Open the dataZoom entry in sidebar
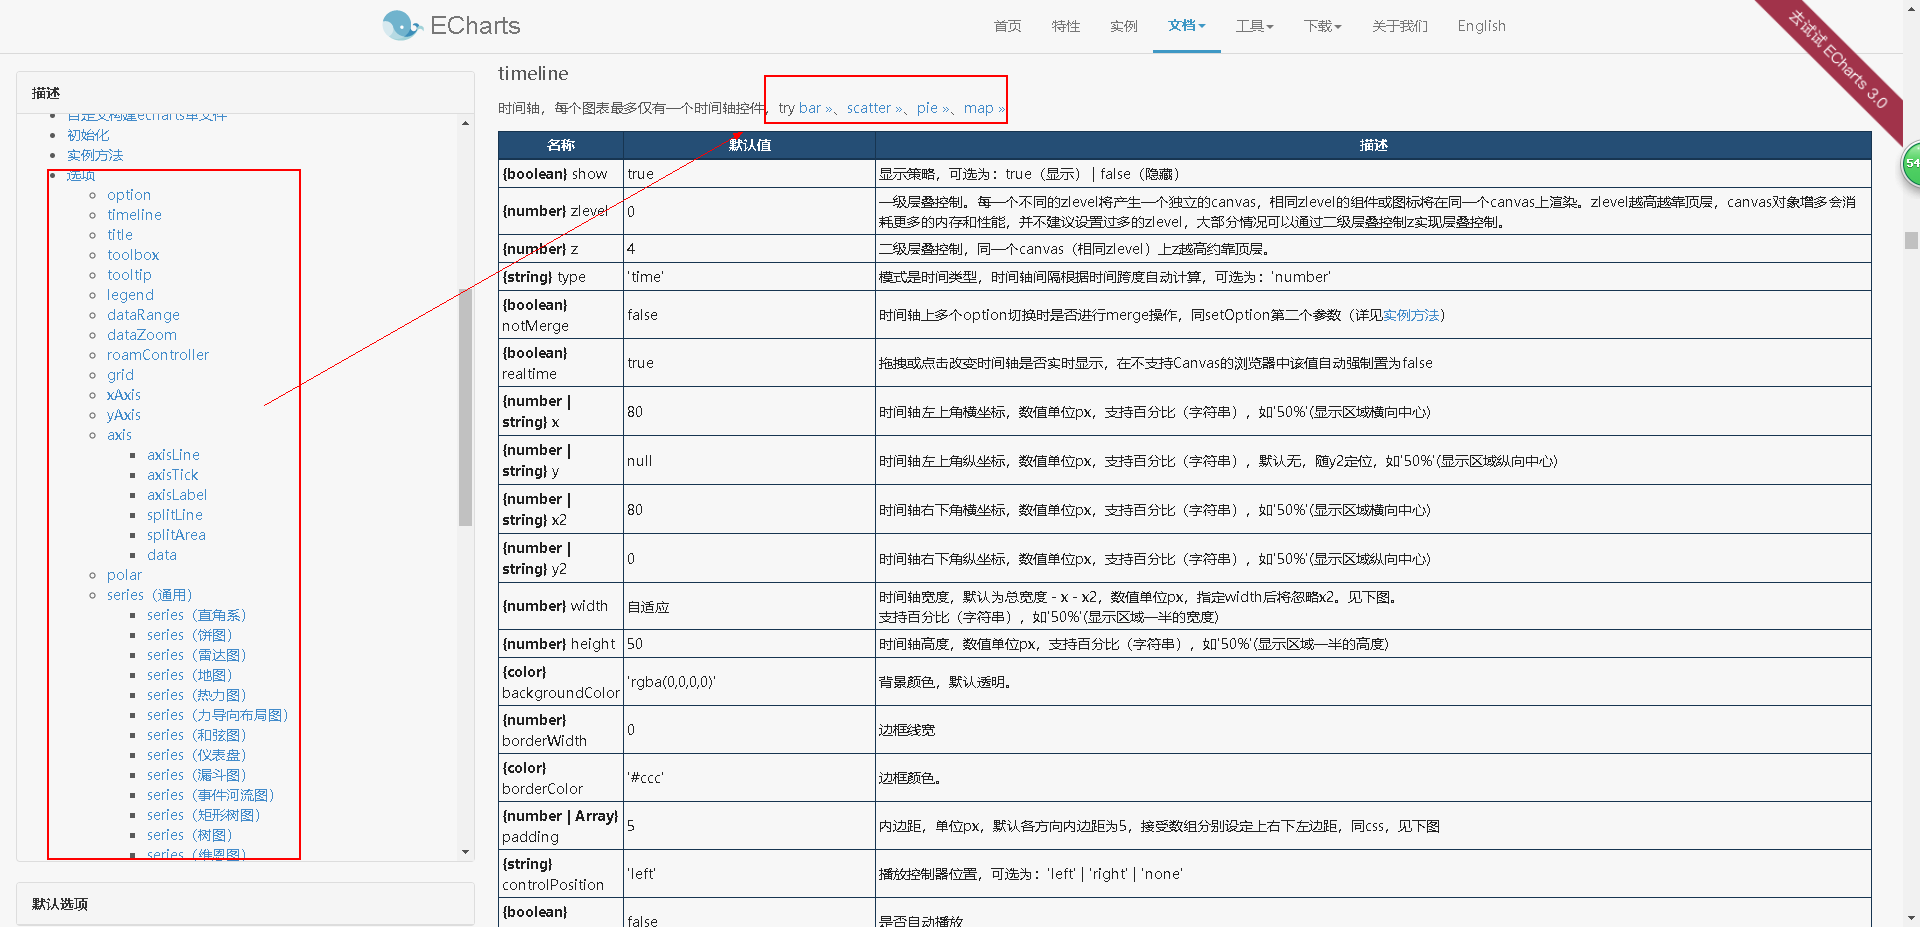 coord(142,335)
